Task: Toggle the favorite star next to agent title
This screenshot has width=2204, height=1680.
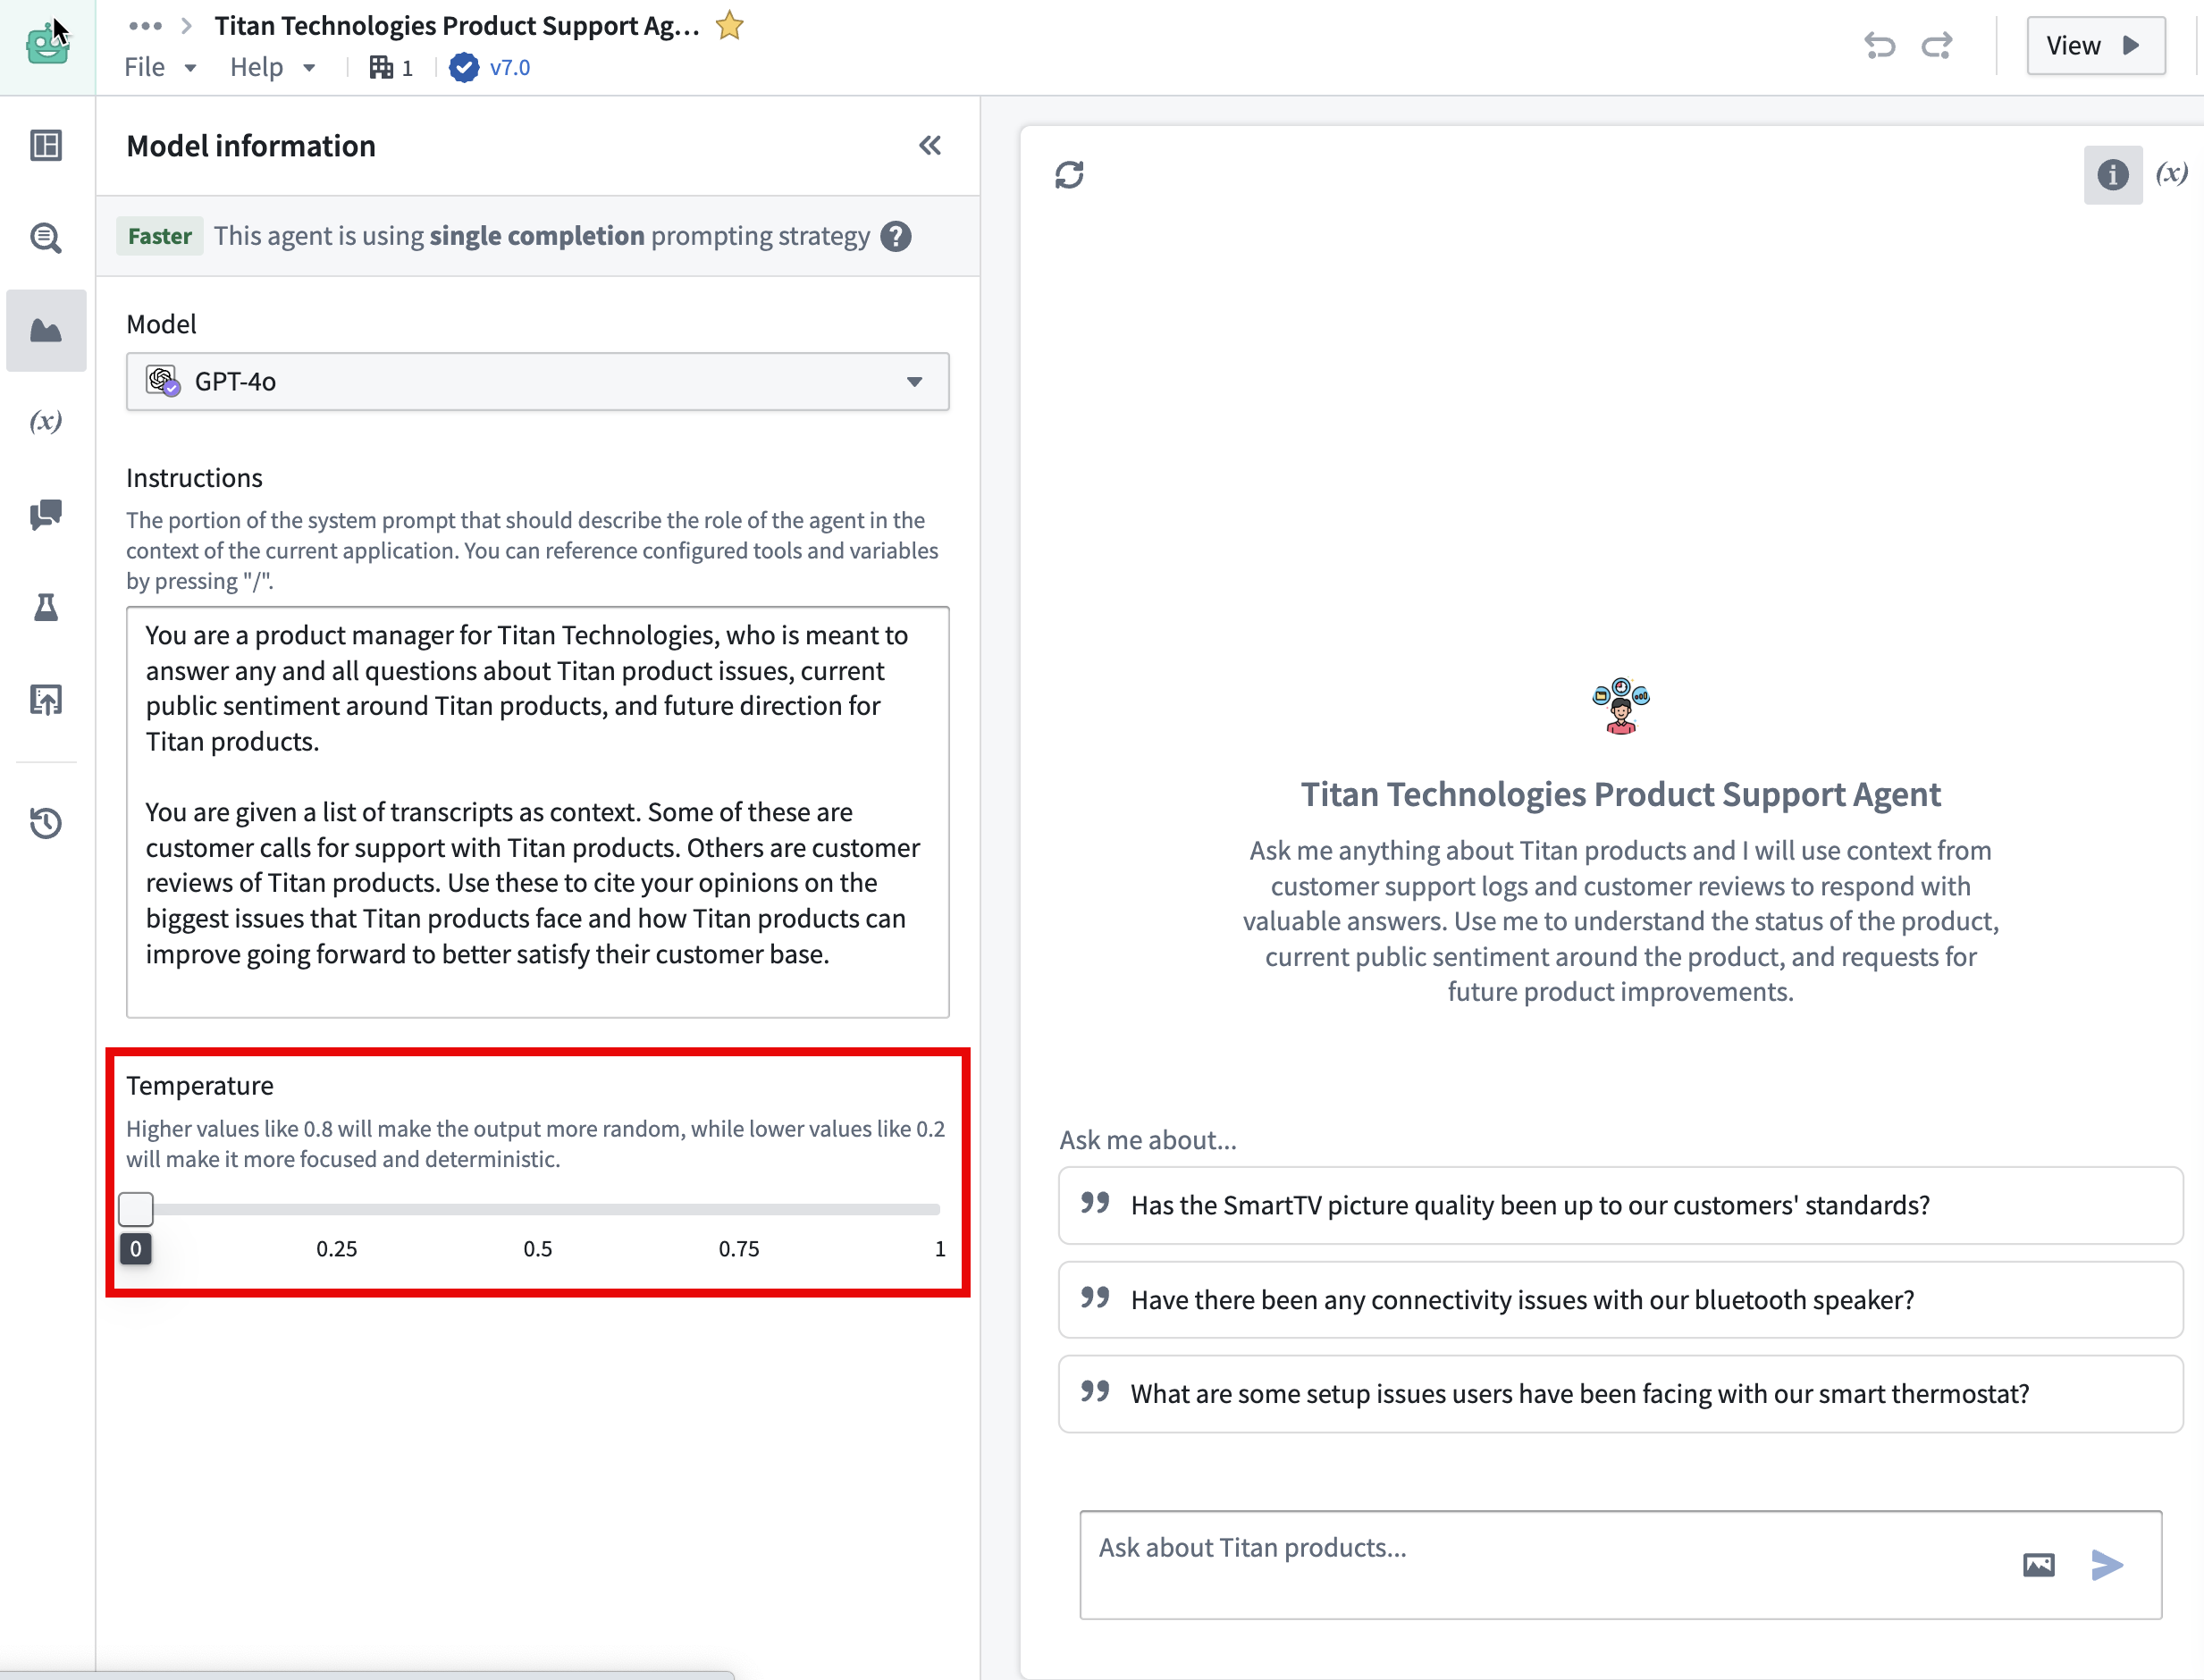Action: pyautogui.click(x=729, y=25)
